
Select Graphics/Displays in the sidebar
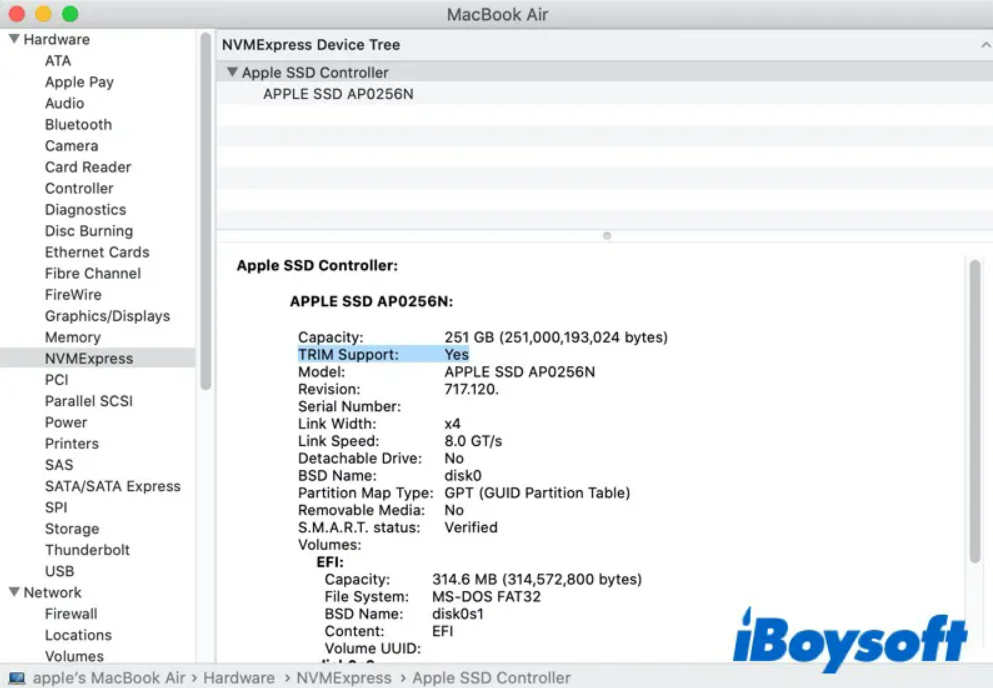107,316
